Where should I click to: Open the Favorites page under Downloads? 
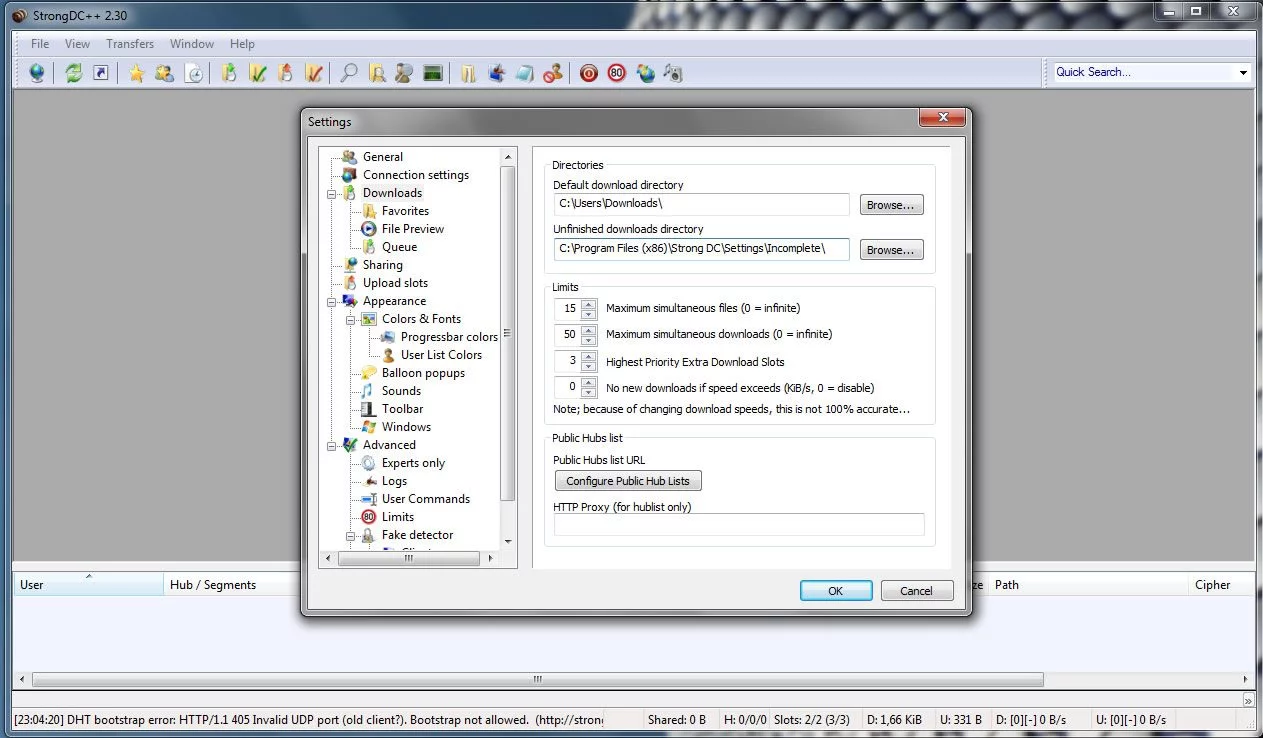405,211
